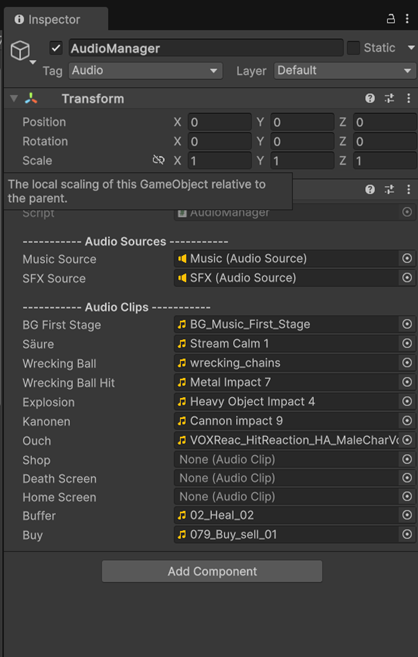Open Transform component three-dot menu

[408, 98]
